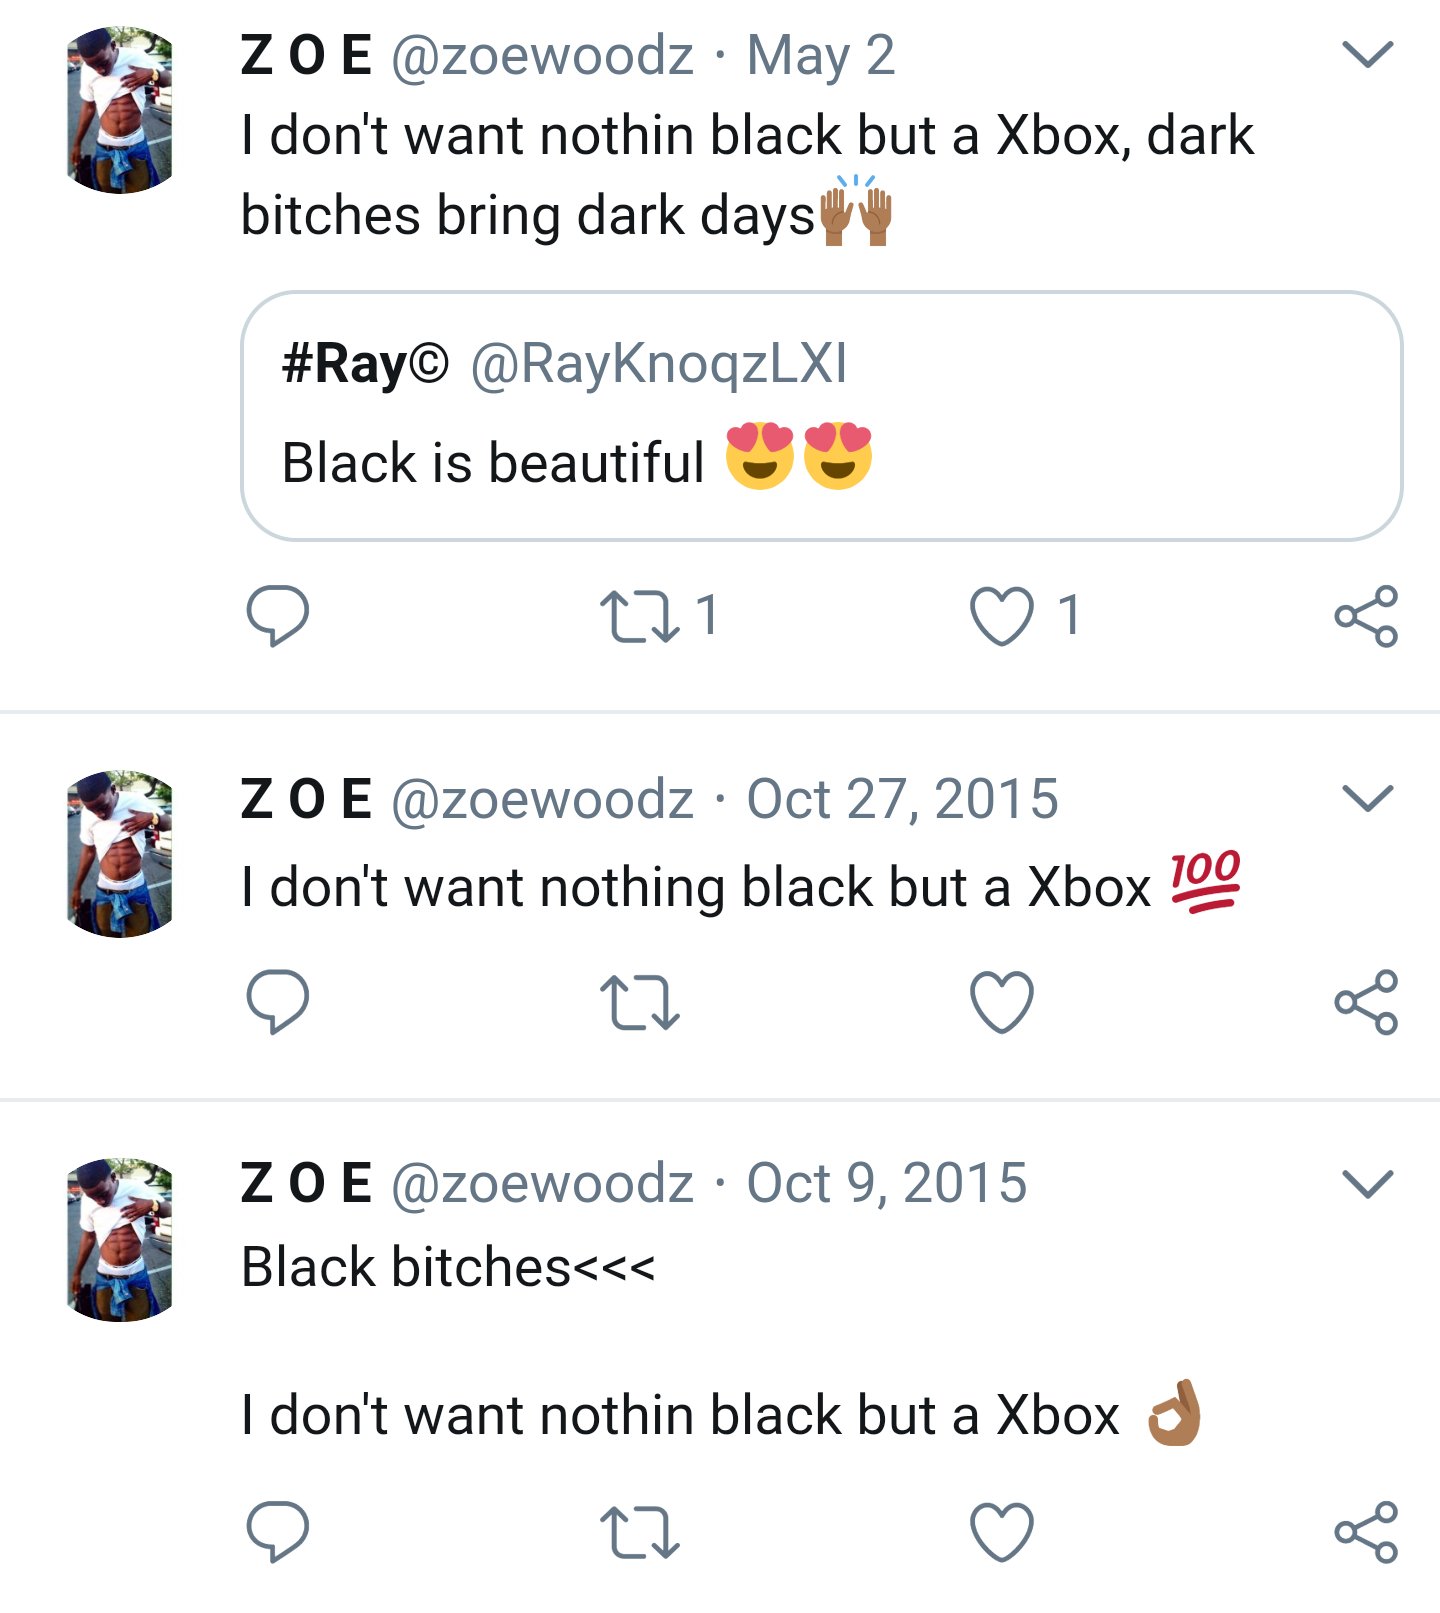Tap profile picture on Oct 9, 2015 tweet
The width and height of the screenshot is (1440, 1613).
(120, 1240)
